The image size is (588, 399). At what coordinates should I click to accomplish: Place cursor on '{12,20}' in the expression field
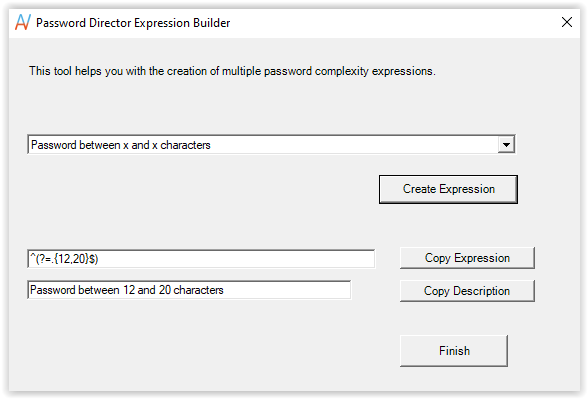(71, 259)
